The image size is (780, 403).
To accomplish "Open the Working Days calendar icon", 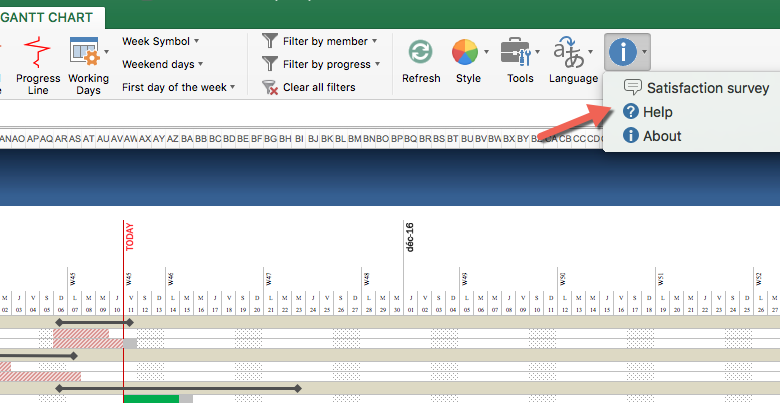I will (88, 52).
